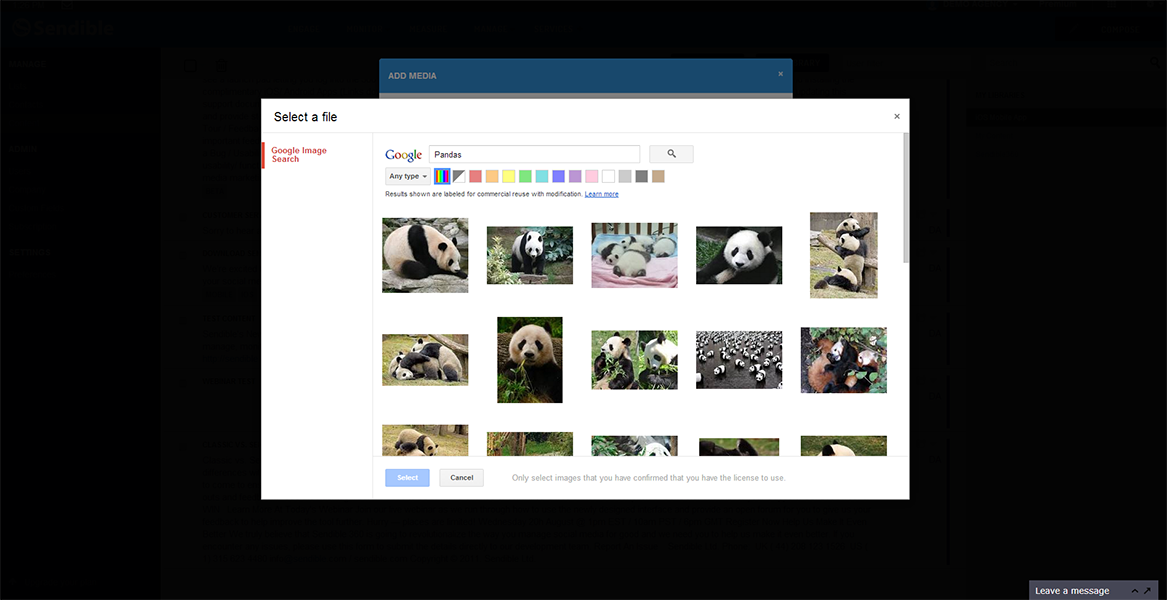Click the results list vertical scrollbar
1167x600 pixels.
[905, 200]
